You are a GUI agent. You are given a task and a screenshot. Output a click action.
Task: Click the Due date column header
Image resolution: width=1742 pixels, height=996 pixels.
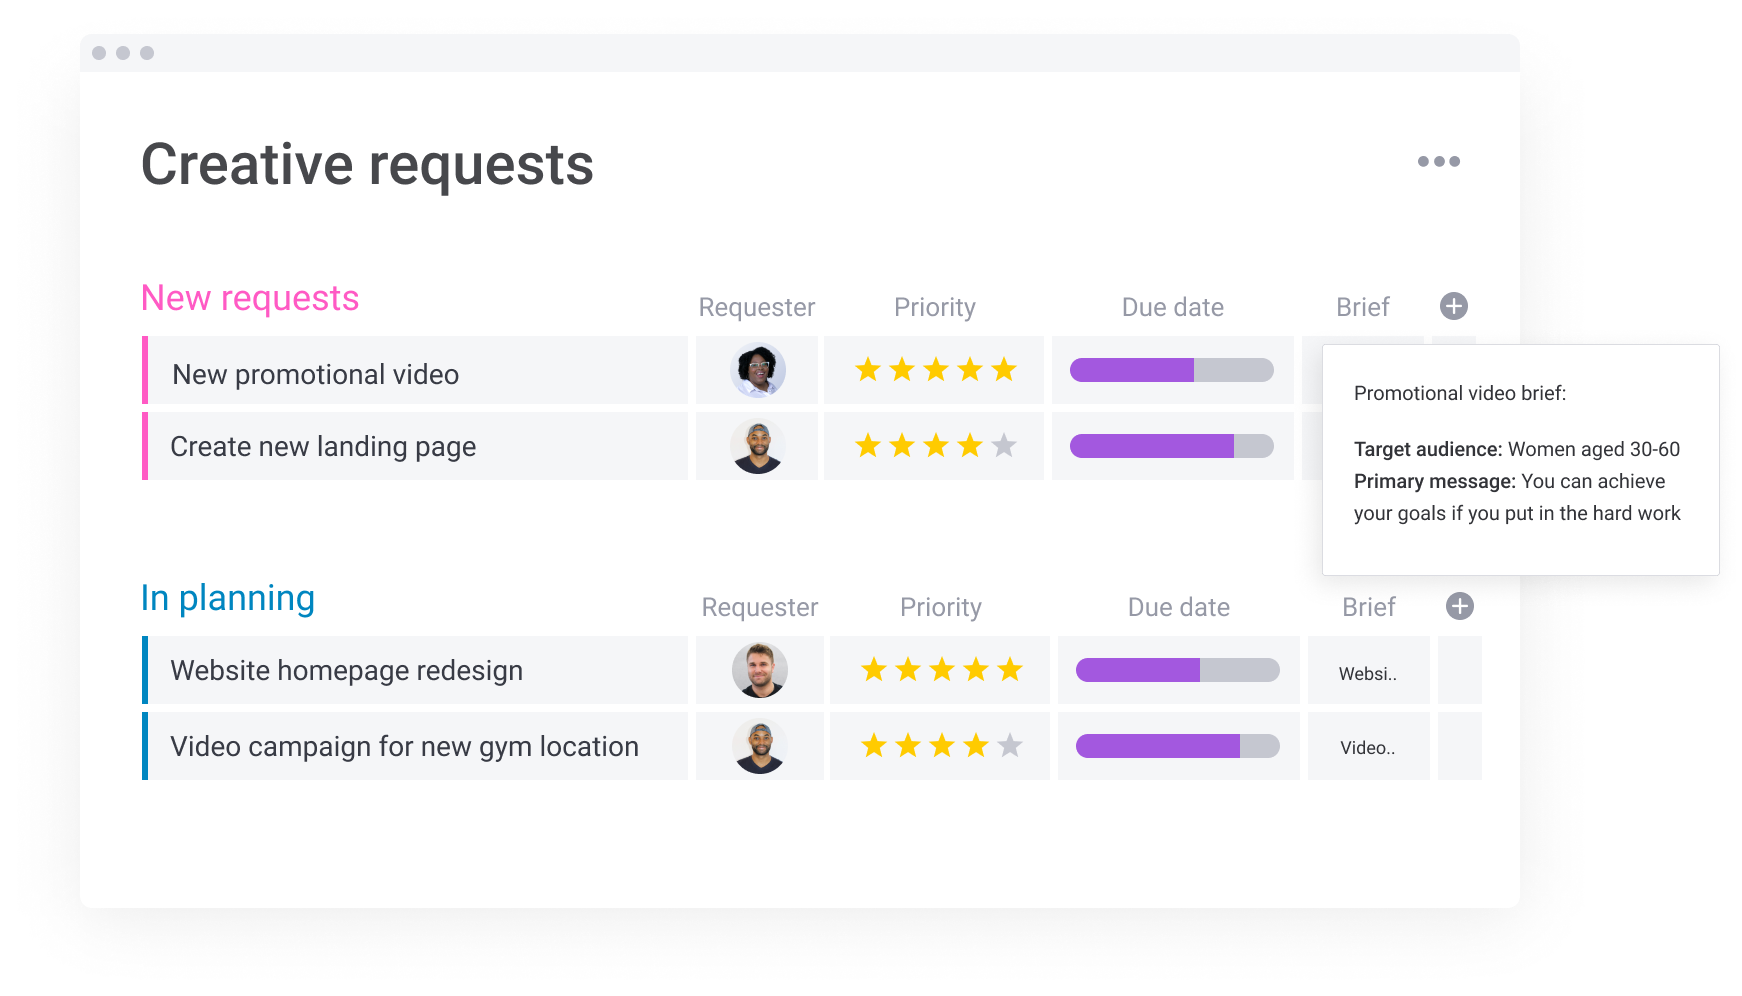pyautogui.click(x=1172, y=307)
